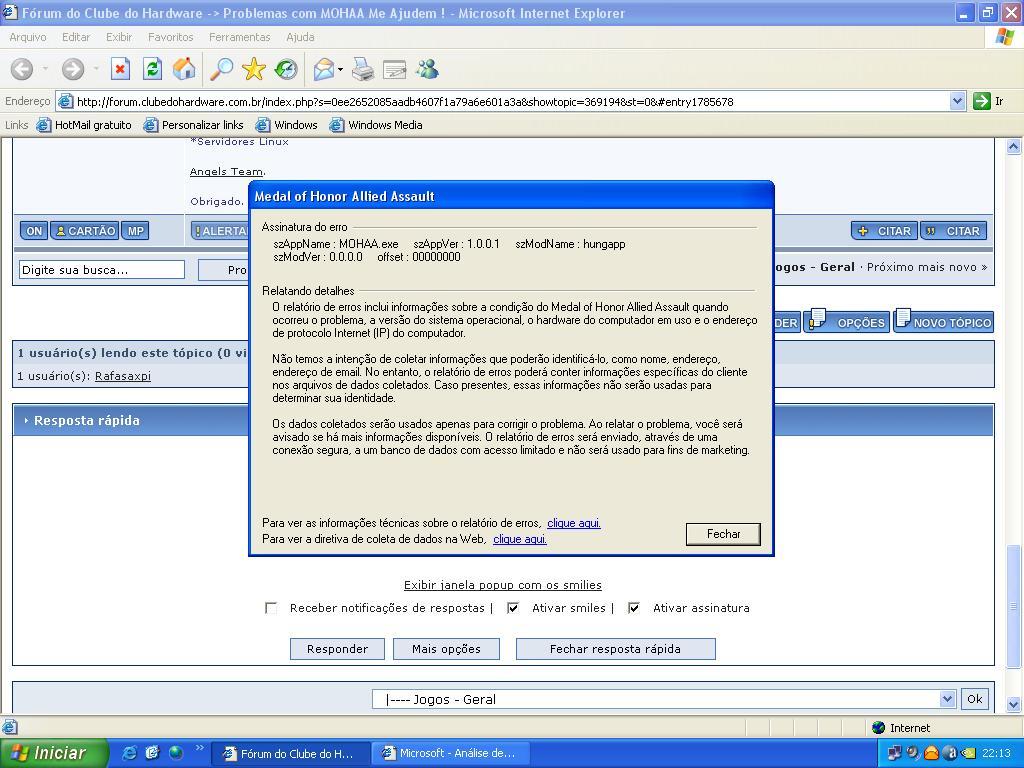Toggle the Ativar assinatura checkbox
The image size is (1024, 768).
pyautogui.click(x=633, y=608)
